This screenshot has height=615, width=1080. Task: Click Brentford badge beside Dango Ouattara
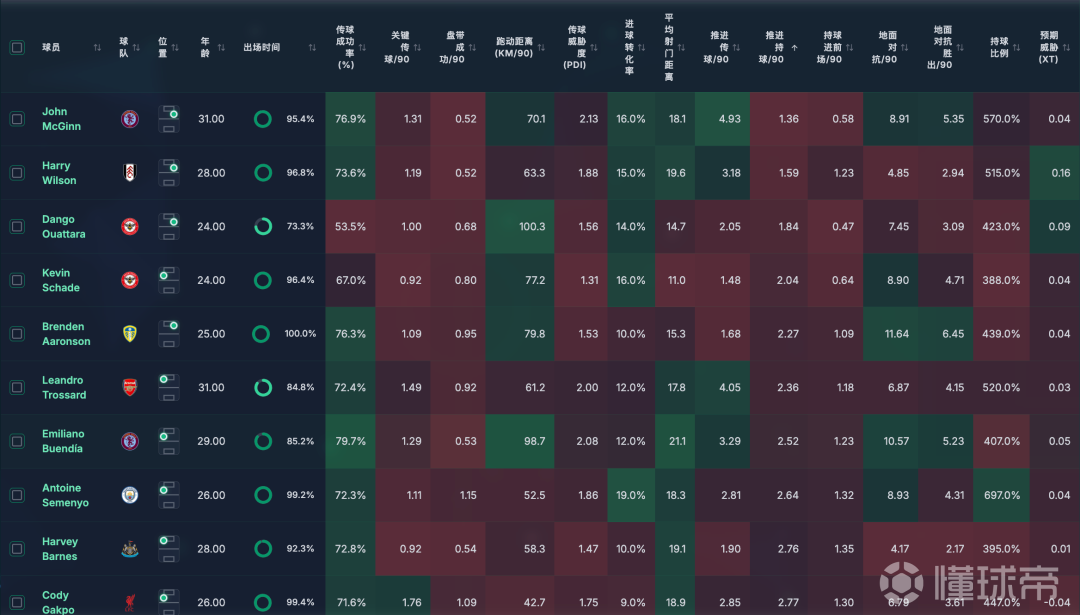[130, 227]
